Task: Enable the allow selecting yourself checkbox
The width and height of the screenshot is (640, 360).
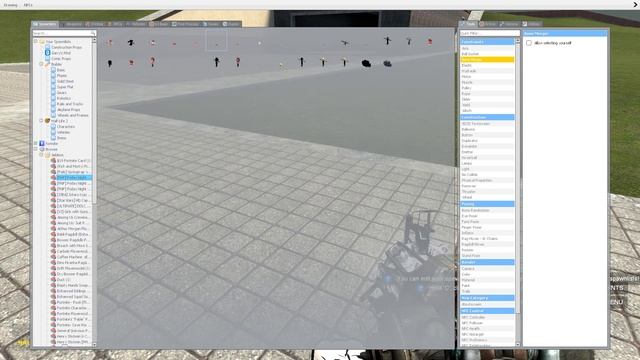Action: coord(529,43)
